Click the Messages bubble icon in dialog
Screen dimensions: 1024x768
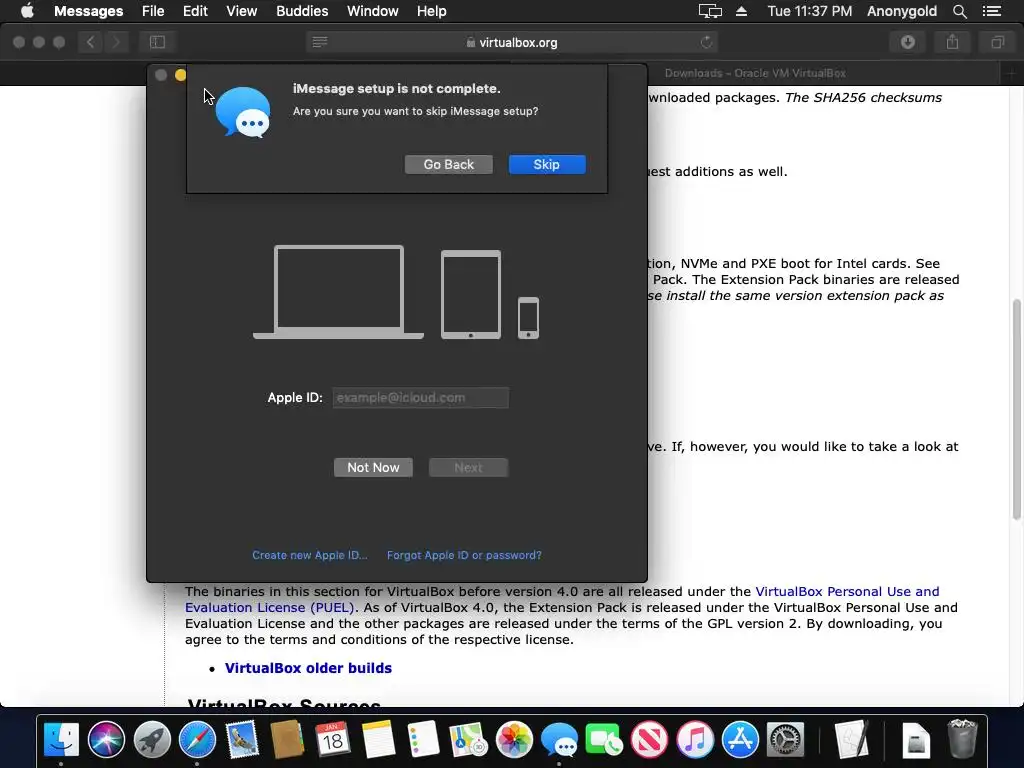[x=243, y=112]
